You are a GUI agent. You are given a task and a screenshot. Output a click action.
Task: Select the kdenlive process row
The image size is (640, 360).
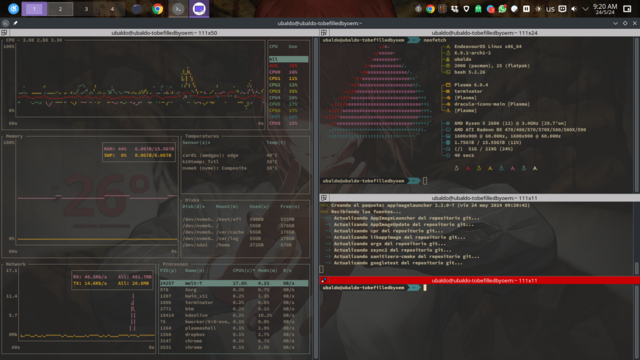(x=234, y=315)
